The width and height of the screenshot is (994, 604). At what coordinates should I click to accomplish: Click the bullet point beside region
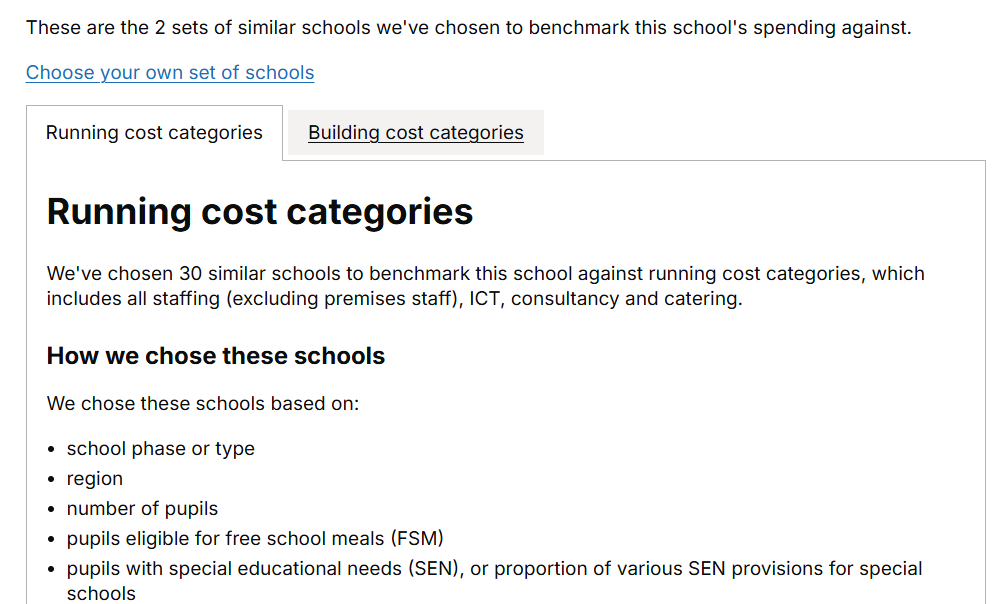pyautogui.click(x=52, y=480)
